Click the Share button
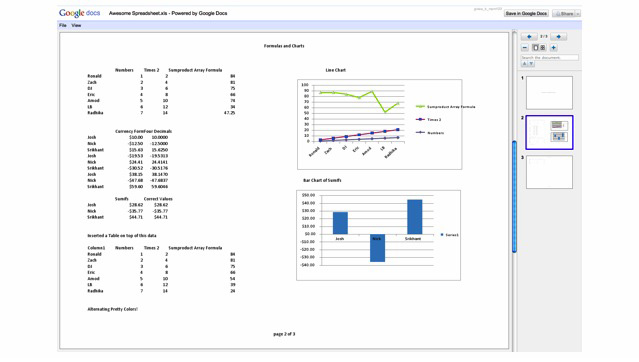 coord(564,14)
